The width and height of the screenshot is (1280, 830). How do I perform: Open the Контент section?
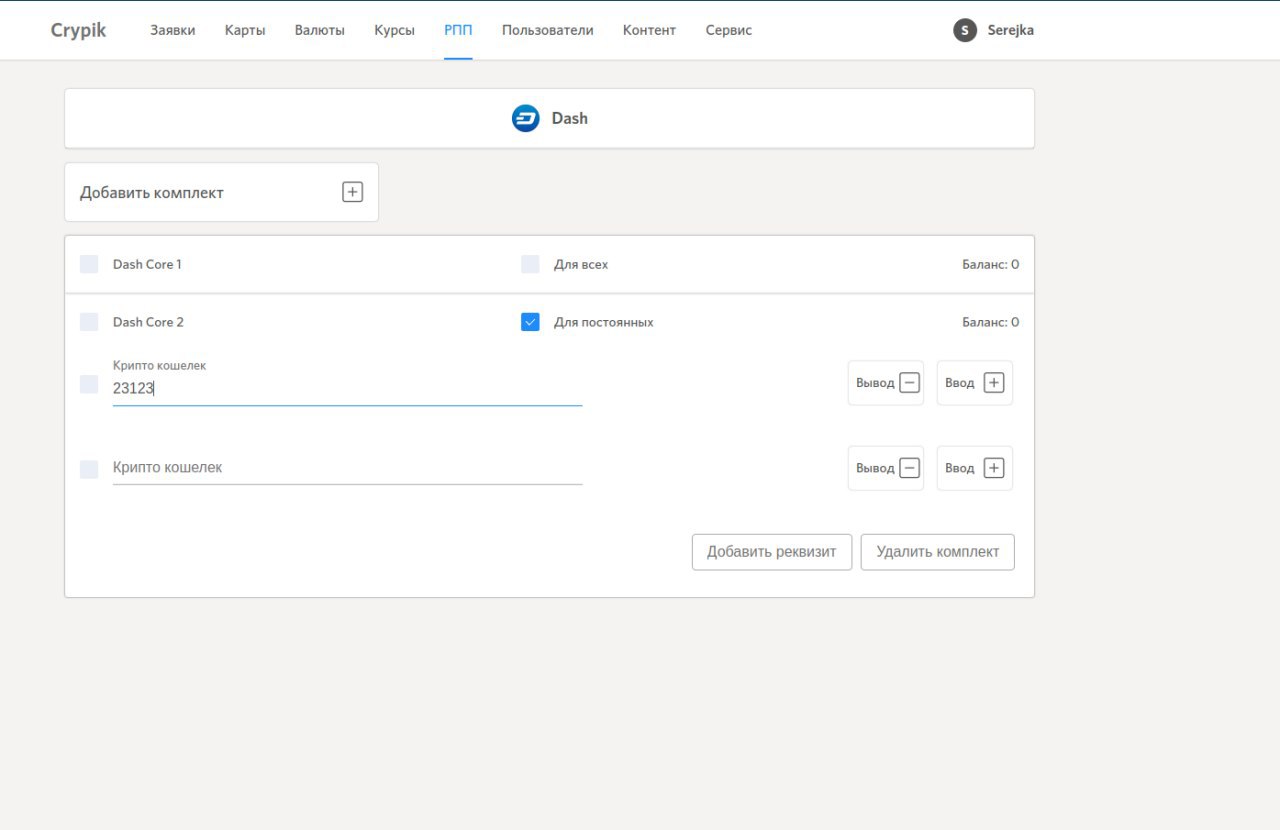[x=649, y=30]
